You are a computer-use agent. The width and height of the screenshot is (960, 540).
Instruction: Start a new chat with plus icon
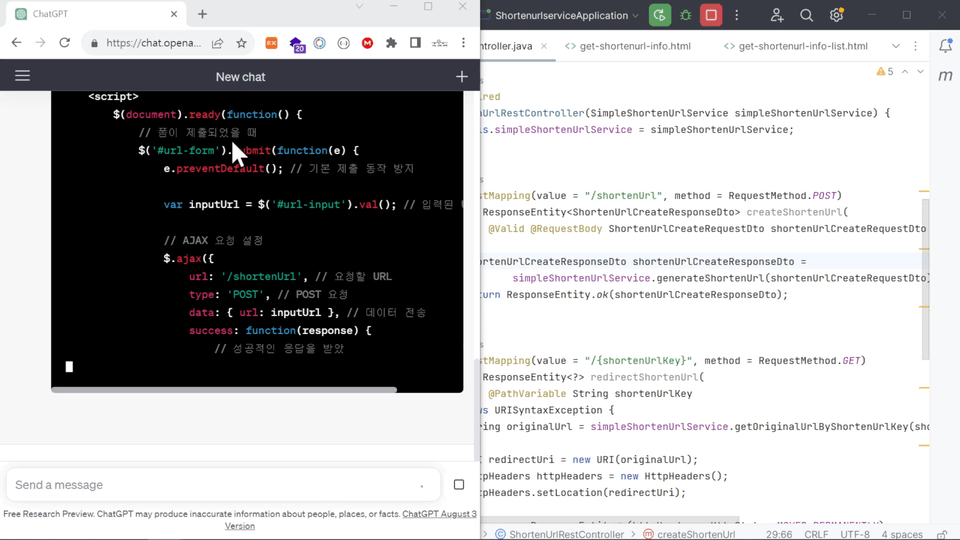tap(461, 76)
